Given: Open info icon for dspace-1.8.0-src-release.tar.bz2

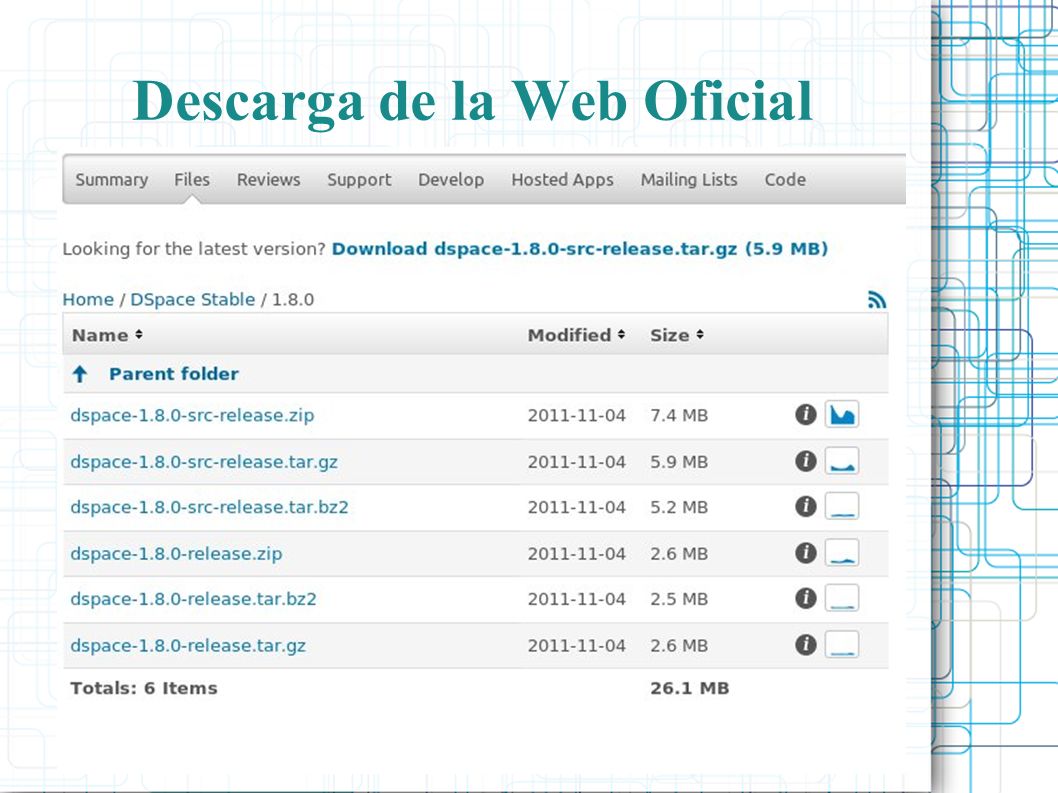Looking at the screenshot, I should (806, 506).
